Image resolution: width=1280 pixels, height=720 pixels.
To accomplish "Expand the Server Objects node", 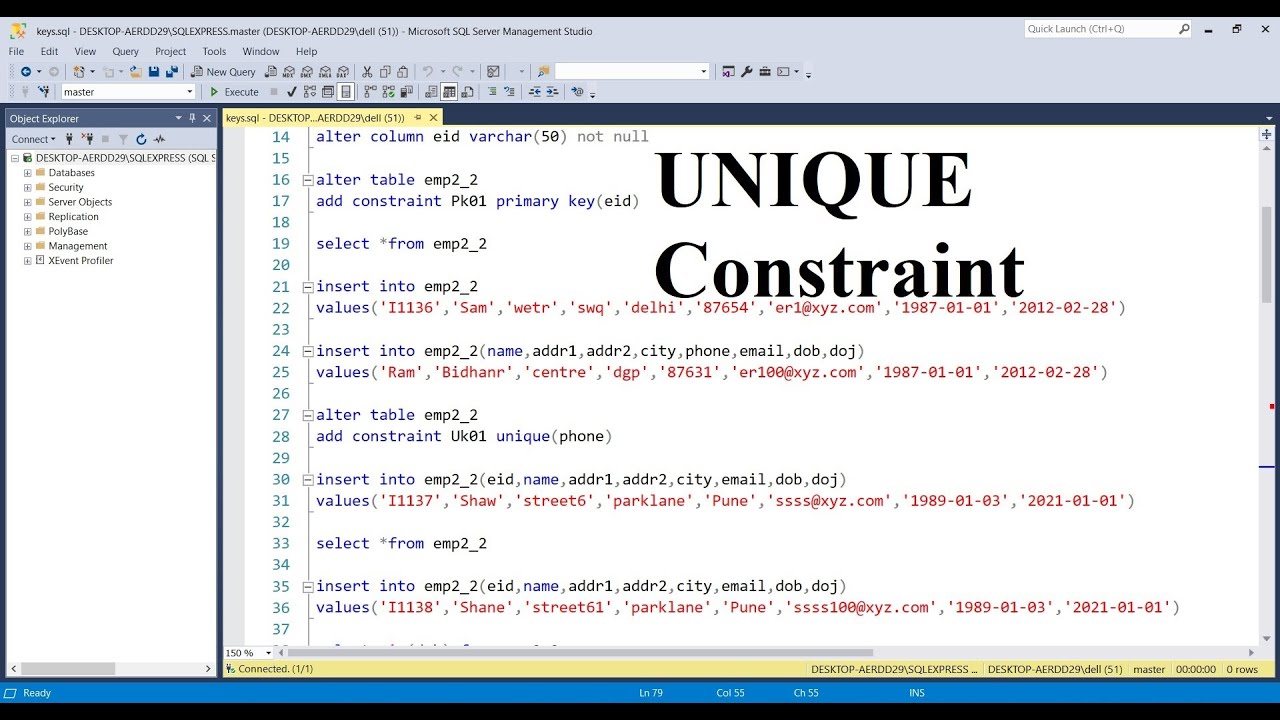I will point(27,202).
